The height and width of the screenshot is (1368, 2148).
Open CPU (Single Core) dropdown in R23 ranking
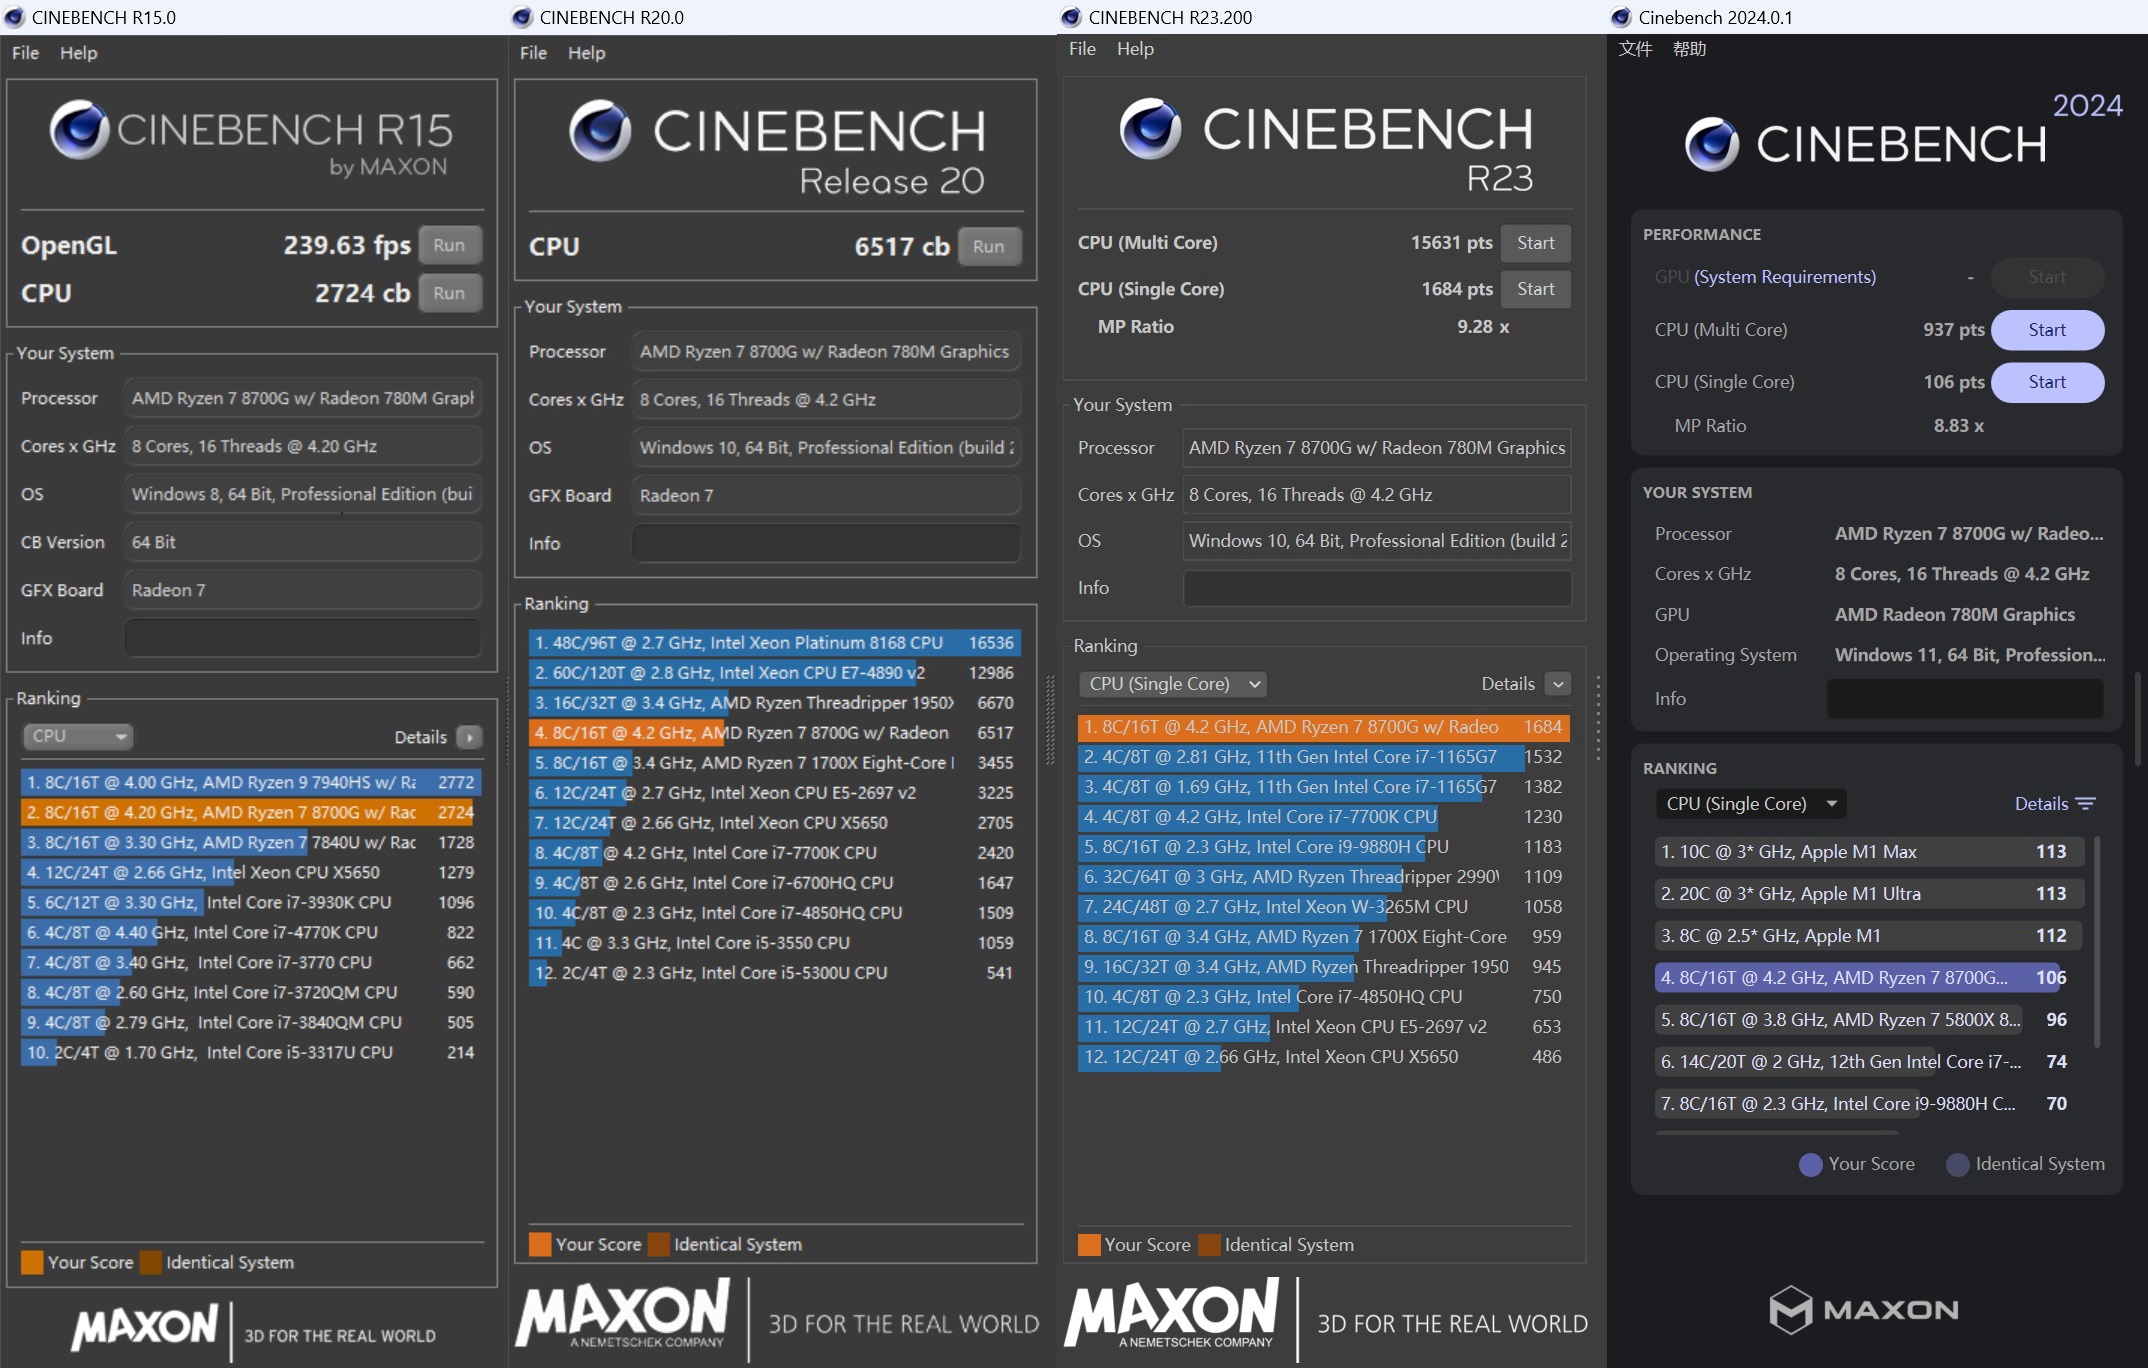1173,684
